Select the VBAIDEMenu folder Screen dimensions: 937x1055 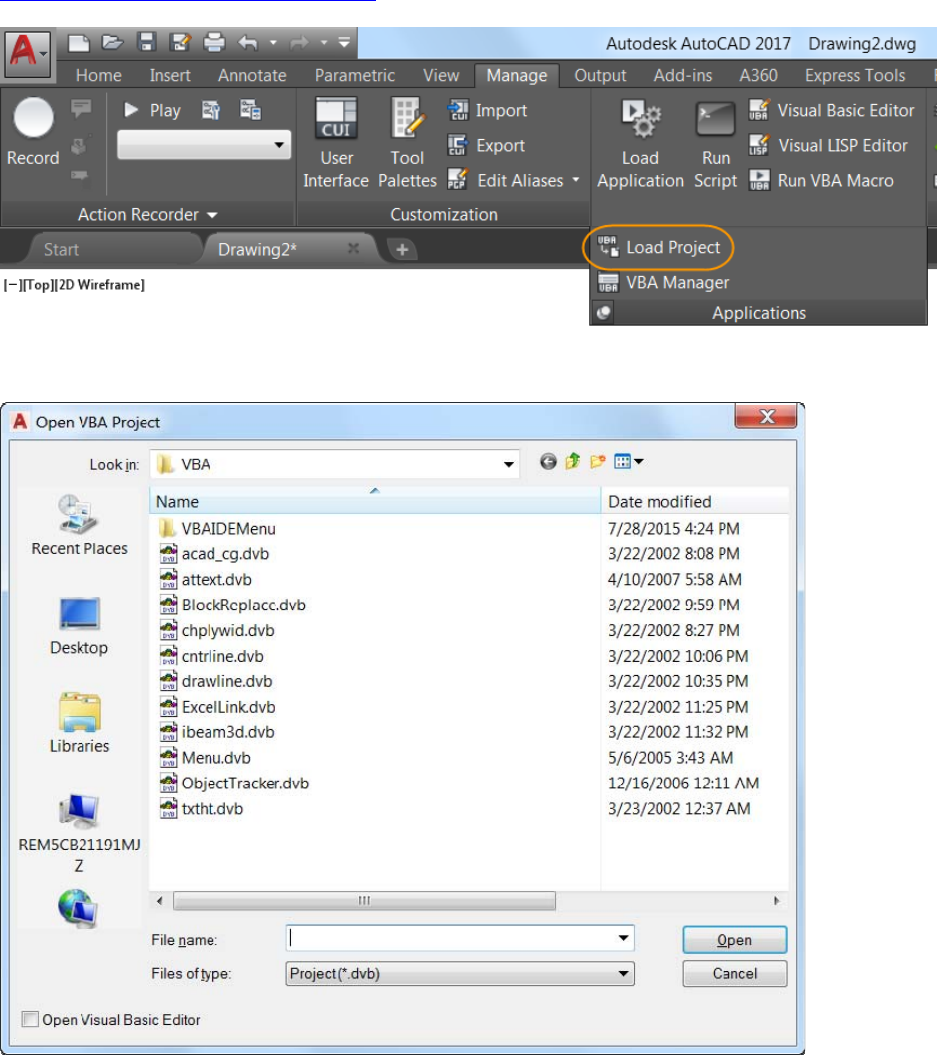pyautogui.click(x=218, y=528)
